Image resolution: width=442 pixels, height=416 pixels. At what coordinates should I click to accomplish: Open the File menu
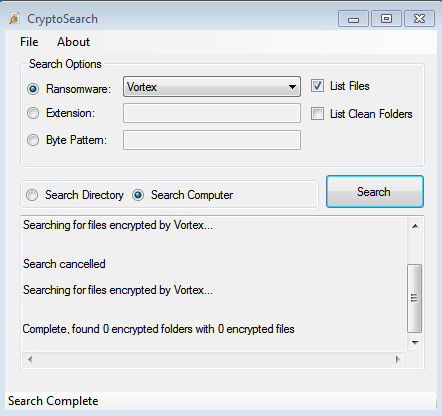[x=29, y=42]
